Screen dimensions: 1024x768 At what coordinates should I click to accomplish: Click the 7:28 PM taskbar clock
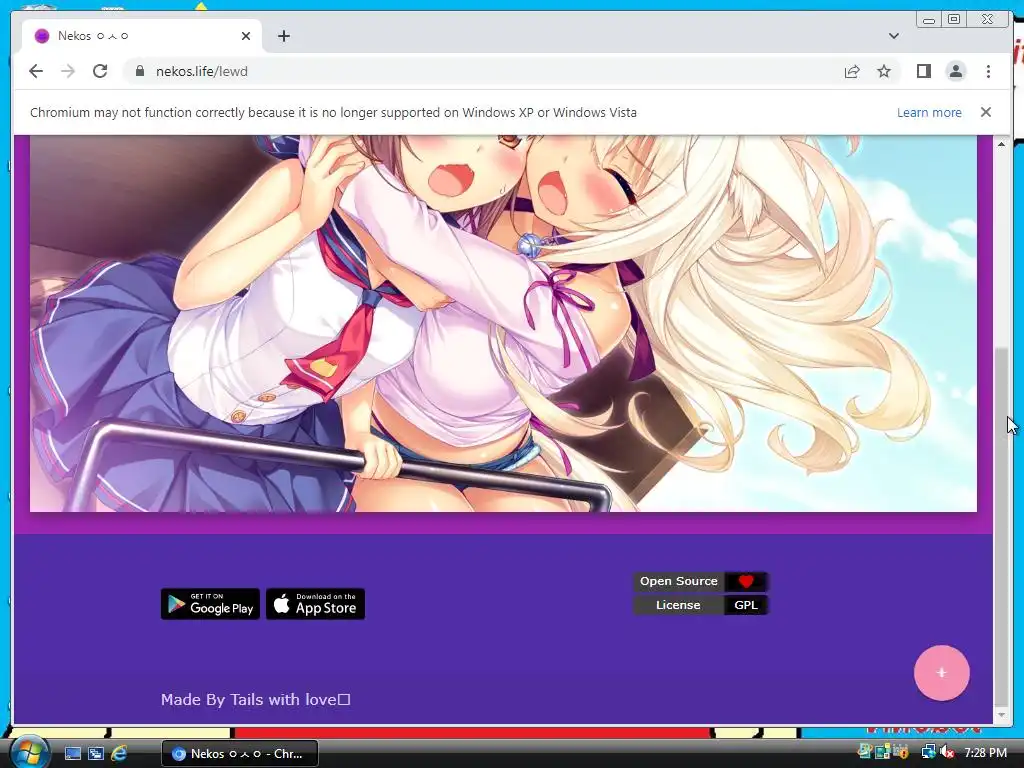pyautogui.click(x=985, y=753)
